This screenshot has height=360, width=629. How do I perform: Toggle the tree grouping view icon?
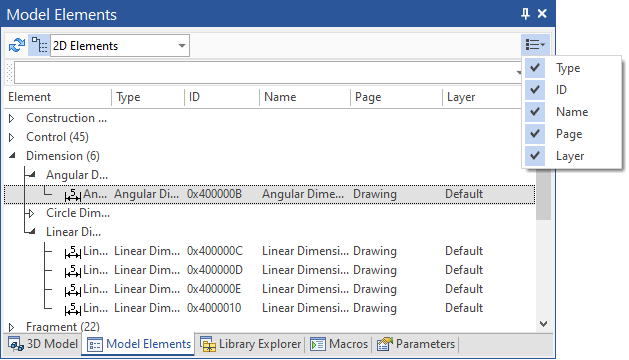[39, 45]
